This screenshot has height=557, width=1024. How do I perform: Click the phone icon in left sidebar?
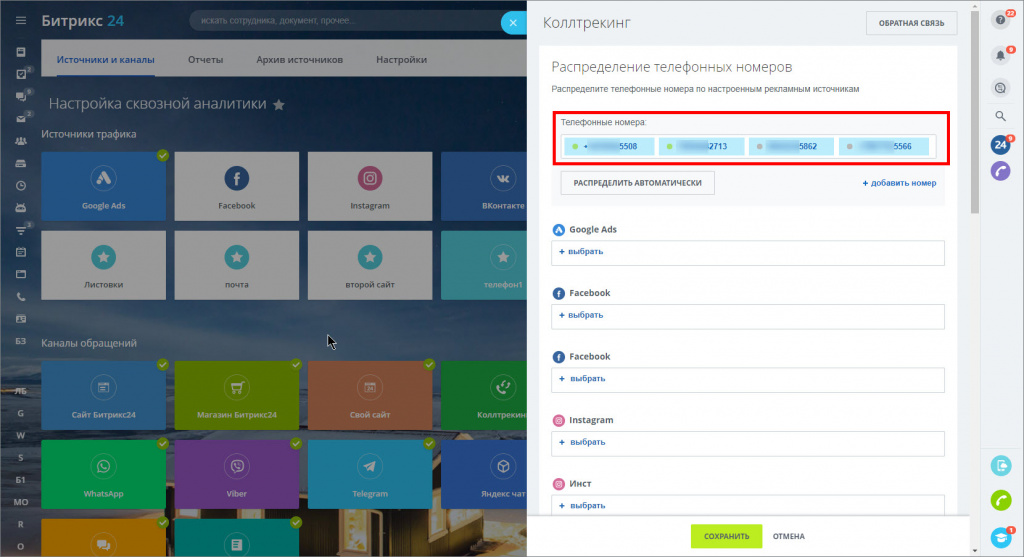point(21,296)
